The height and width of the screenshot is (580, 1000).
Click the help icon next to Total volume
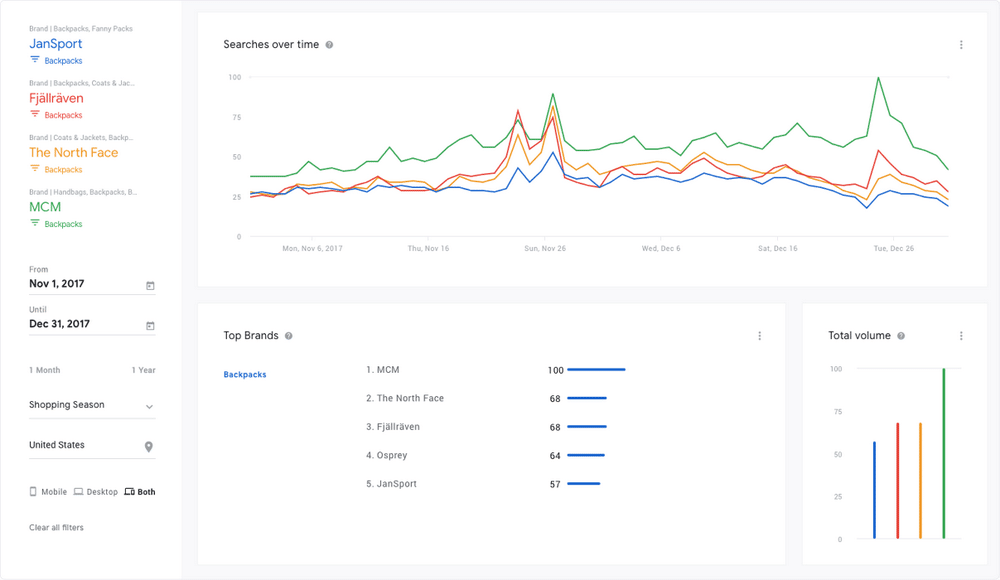point(901,336)
